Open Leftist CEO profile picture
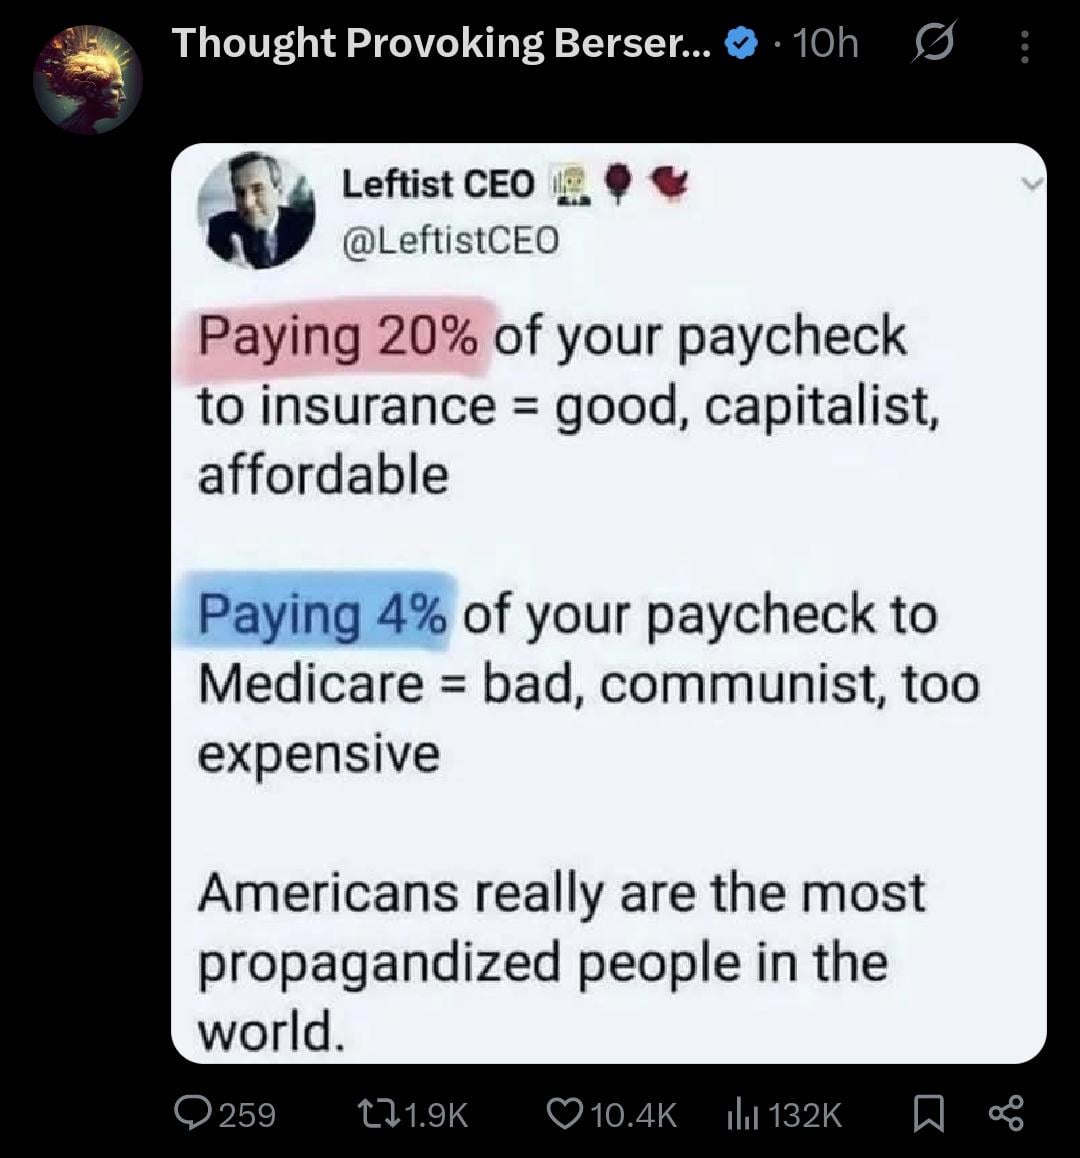 point(256,210)
